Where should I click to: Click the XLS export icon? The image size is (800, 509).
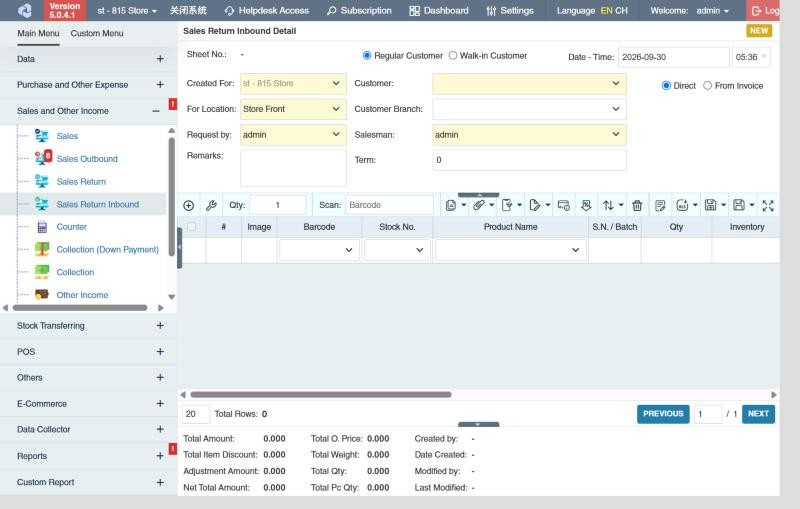pos(682,206)
